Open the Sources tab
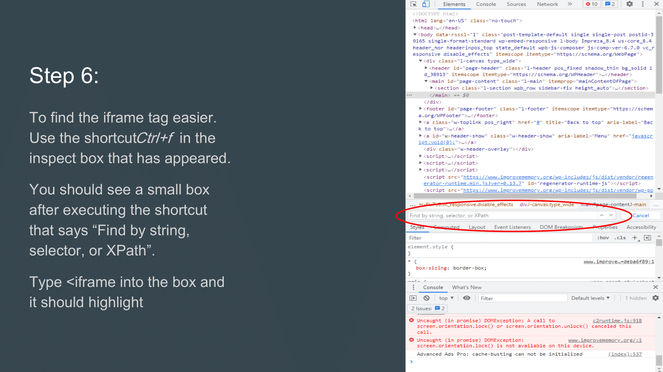663x372 pixels. (516, 4)
